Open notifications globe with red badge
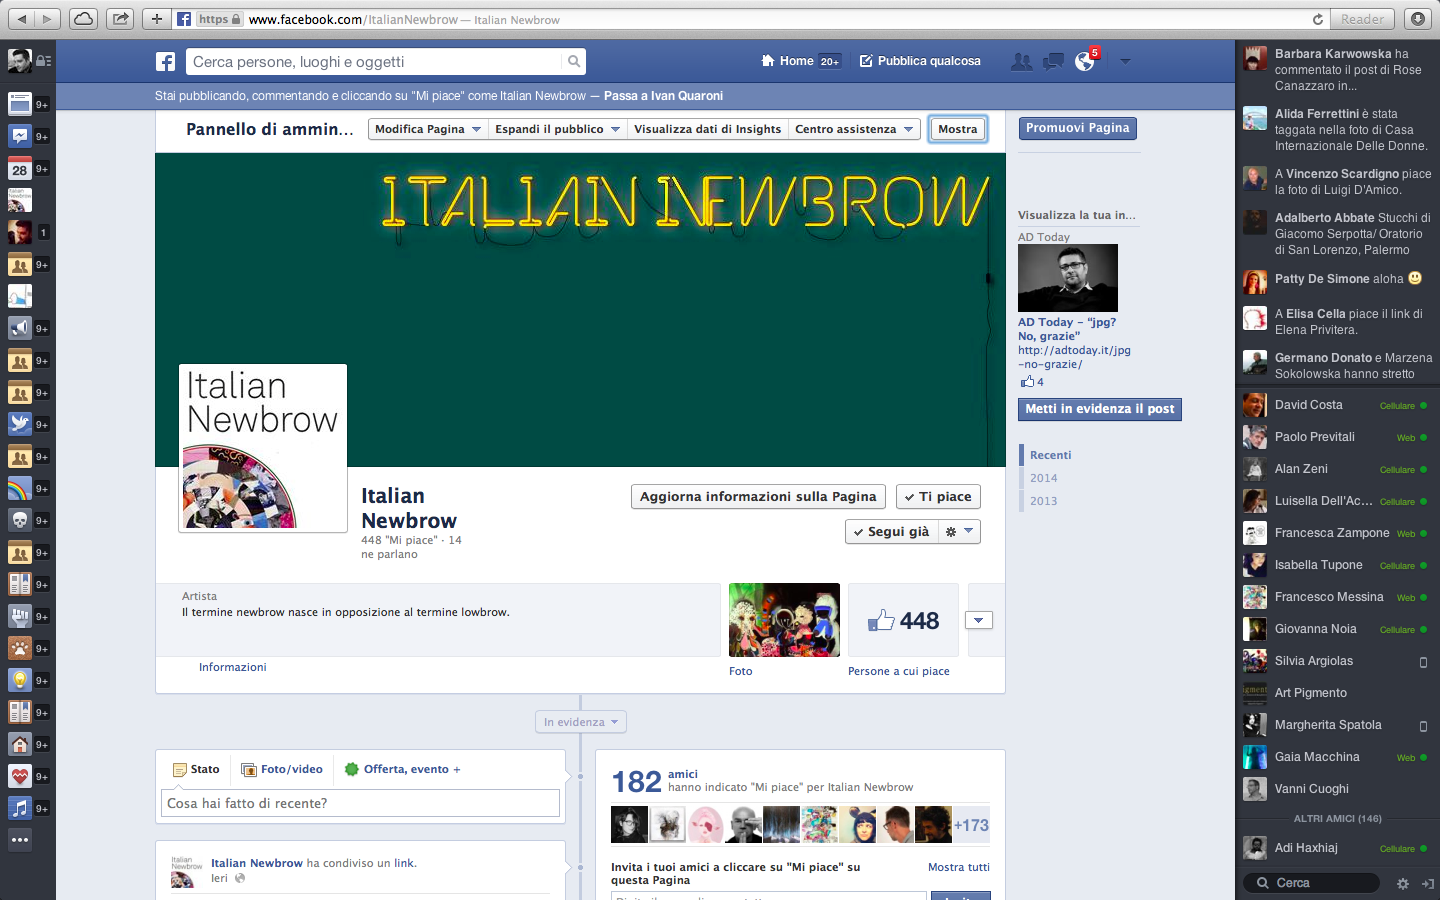This screenshot has width=1440, height=900. (1085, 62)
